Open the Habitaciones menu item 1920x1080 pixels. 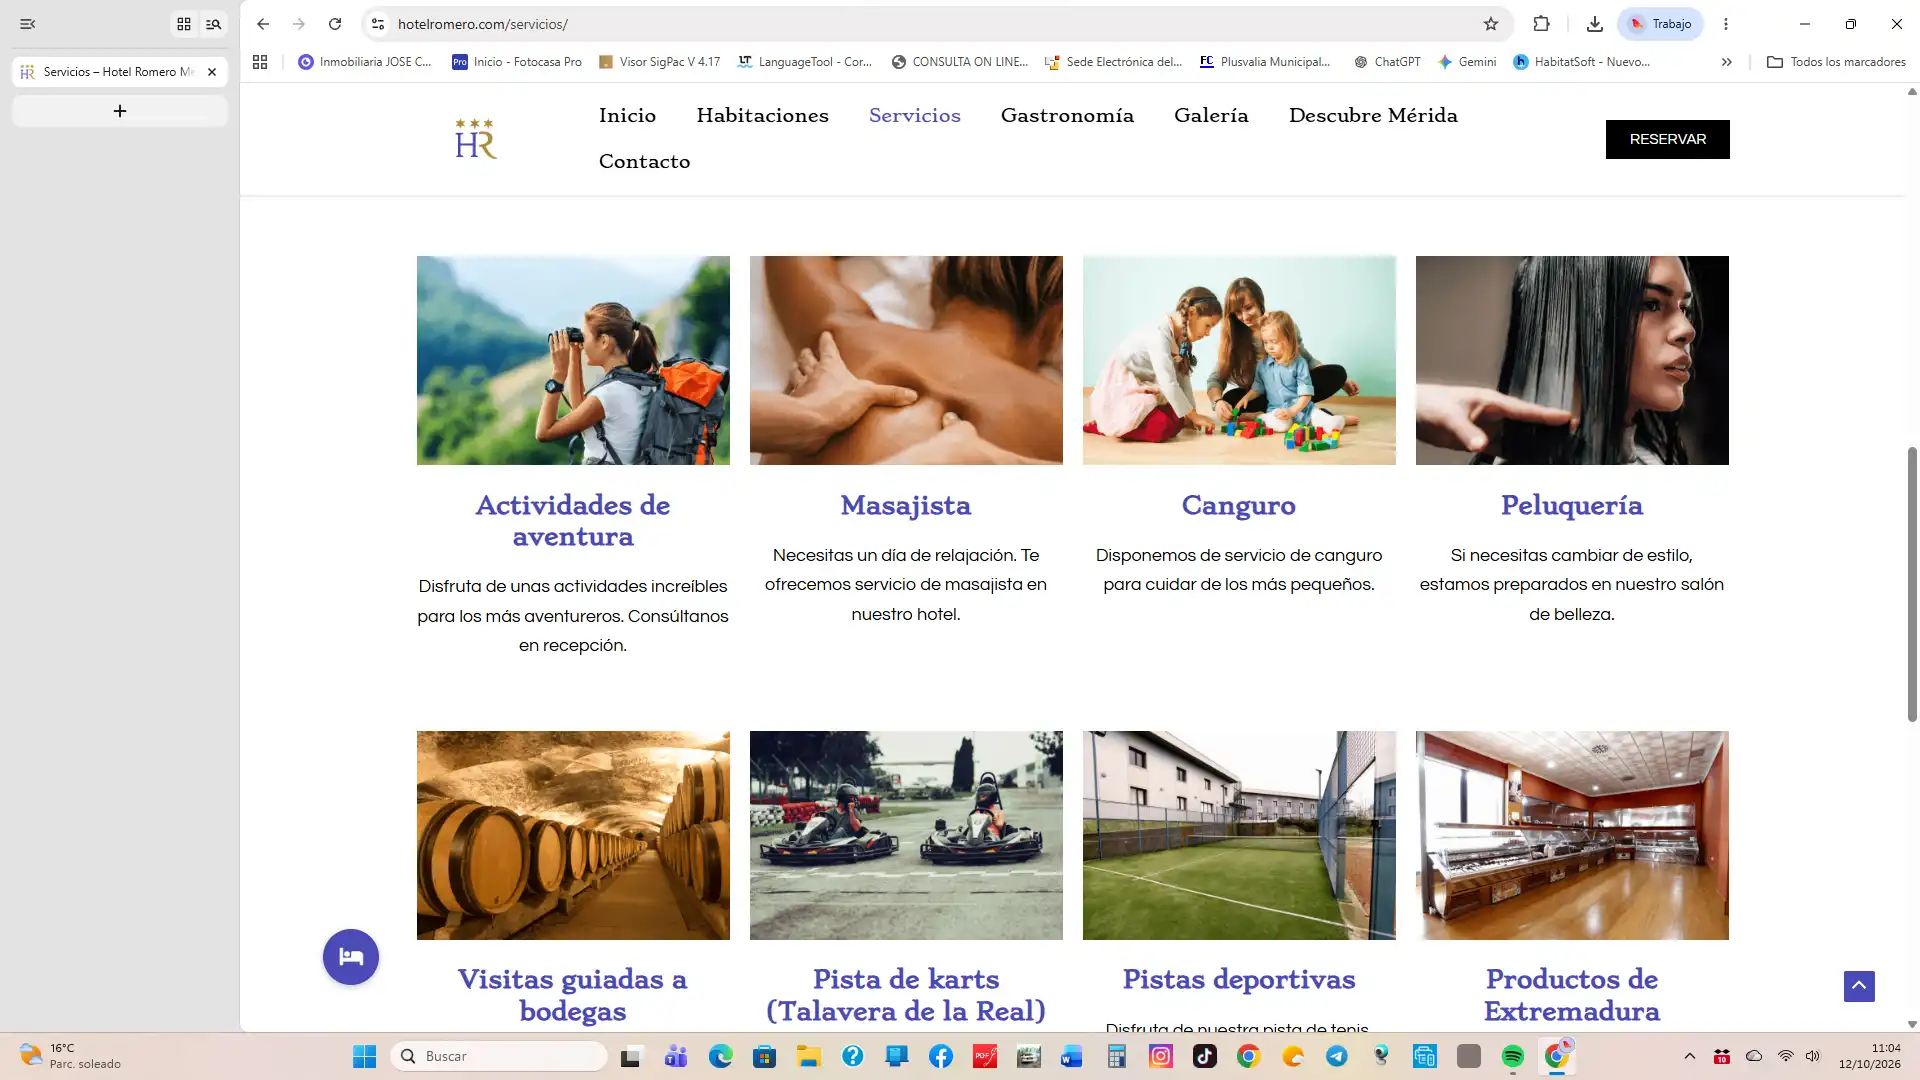tap(763, 116)
